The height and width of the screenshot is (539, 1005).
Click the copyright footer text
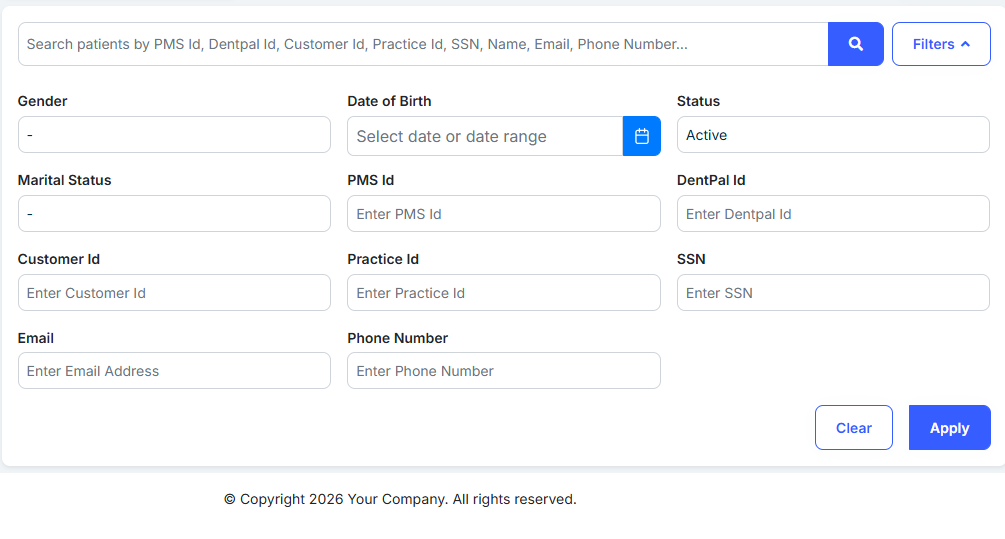pos(400,499)
